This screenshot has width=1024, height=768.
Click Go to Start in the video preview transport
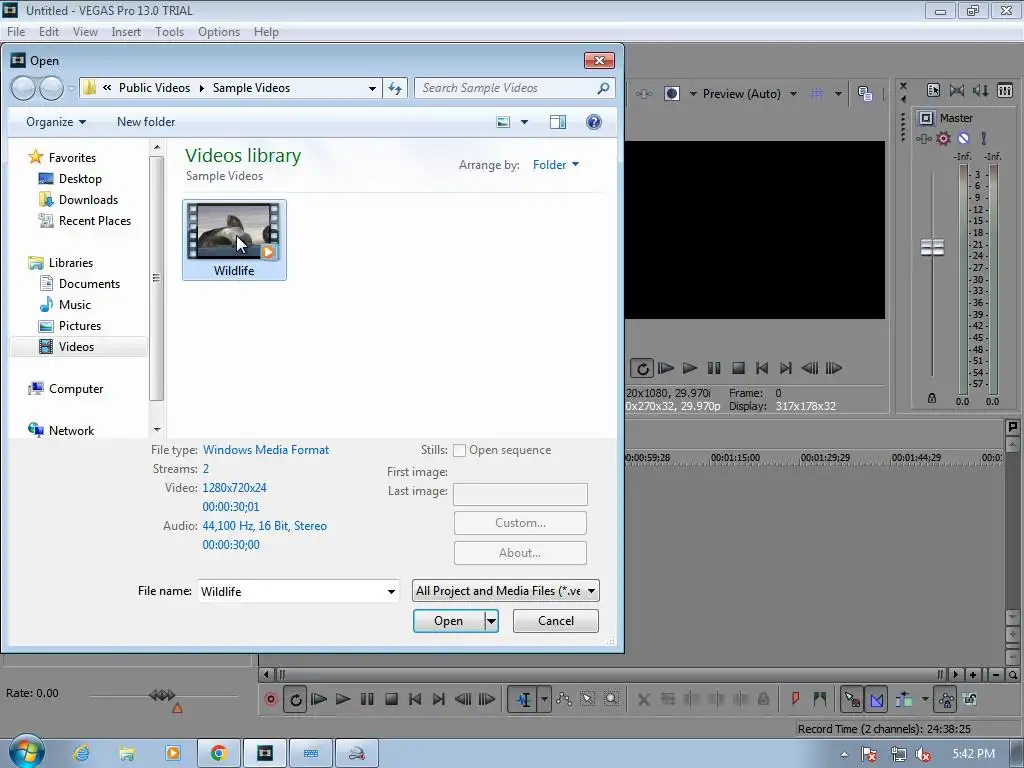(761, 368)
